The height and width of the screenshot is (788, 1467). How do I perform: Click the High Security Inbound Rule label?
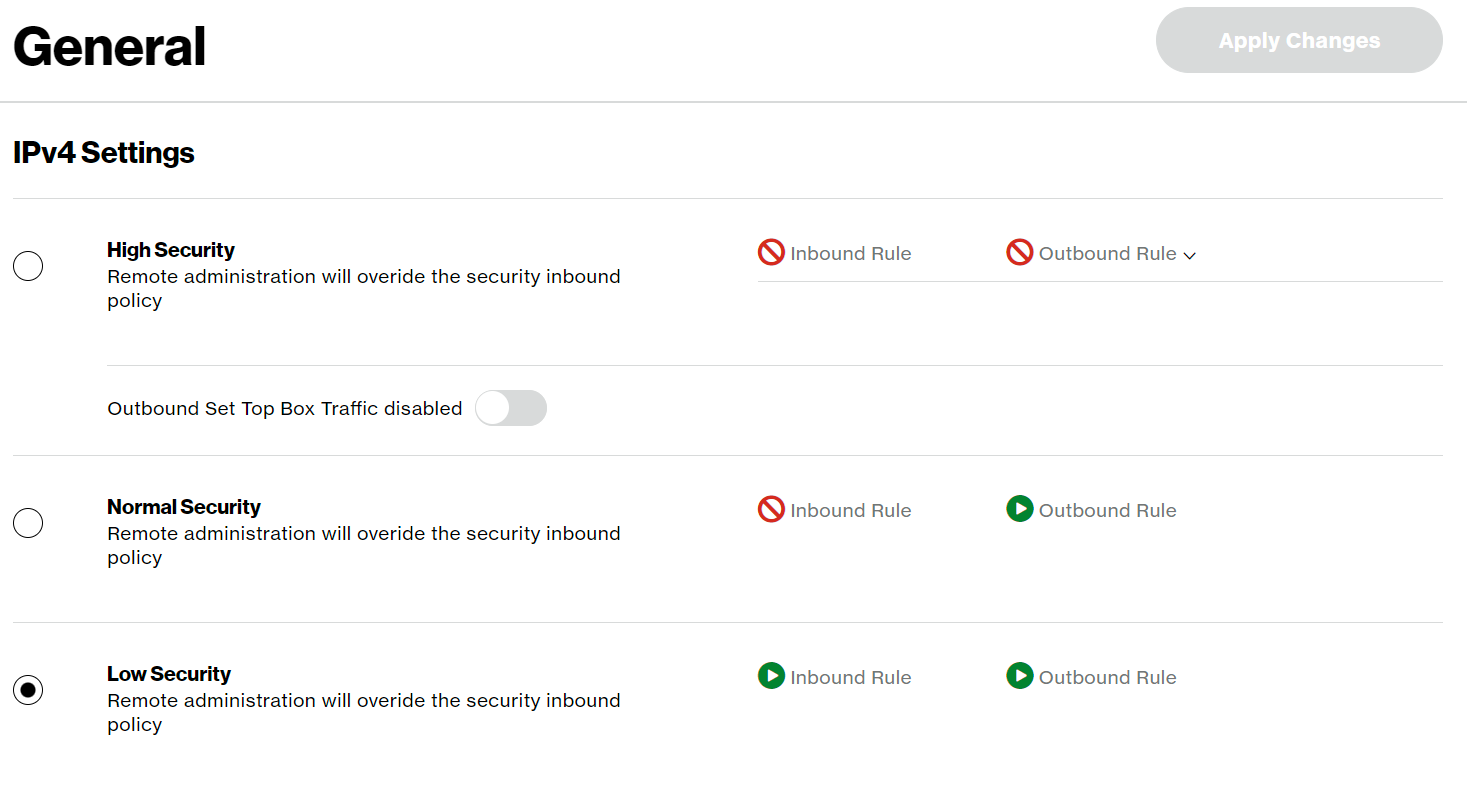(x=850, y=254)
